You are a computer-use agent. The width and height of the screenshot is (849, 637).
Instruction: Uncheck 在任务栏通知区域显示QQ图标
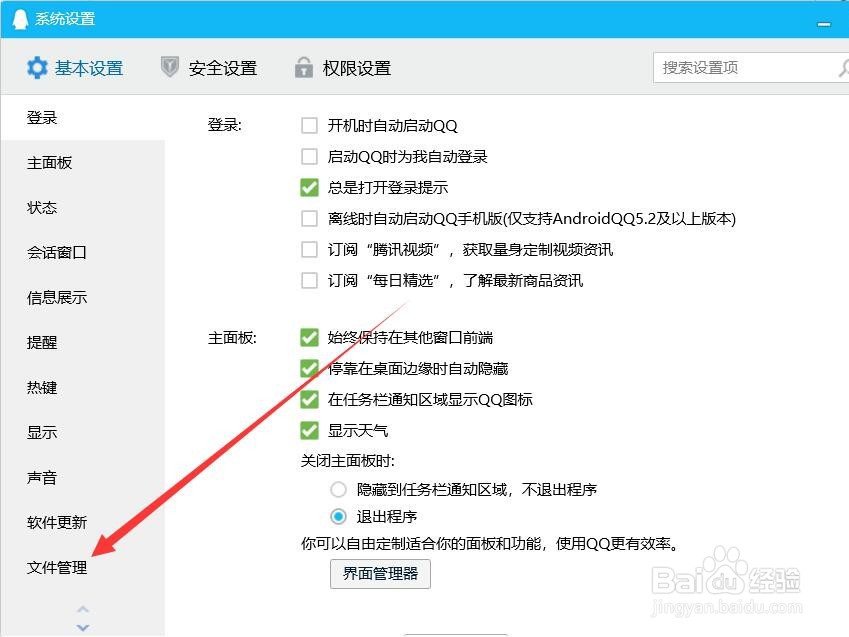point(309,400)
